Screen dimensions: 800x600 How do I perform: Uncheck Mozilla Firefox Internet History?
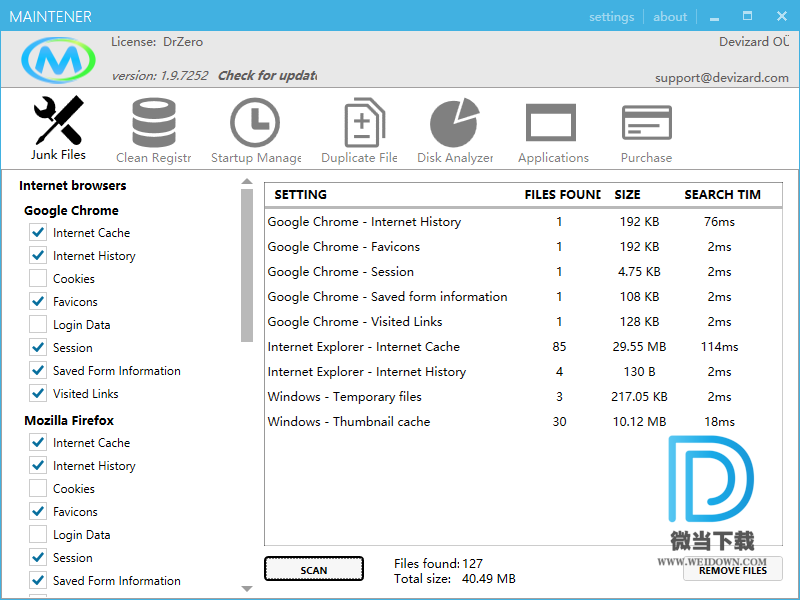point(38,465)
